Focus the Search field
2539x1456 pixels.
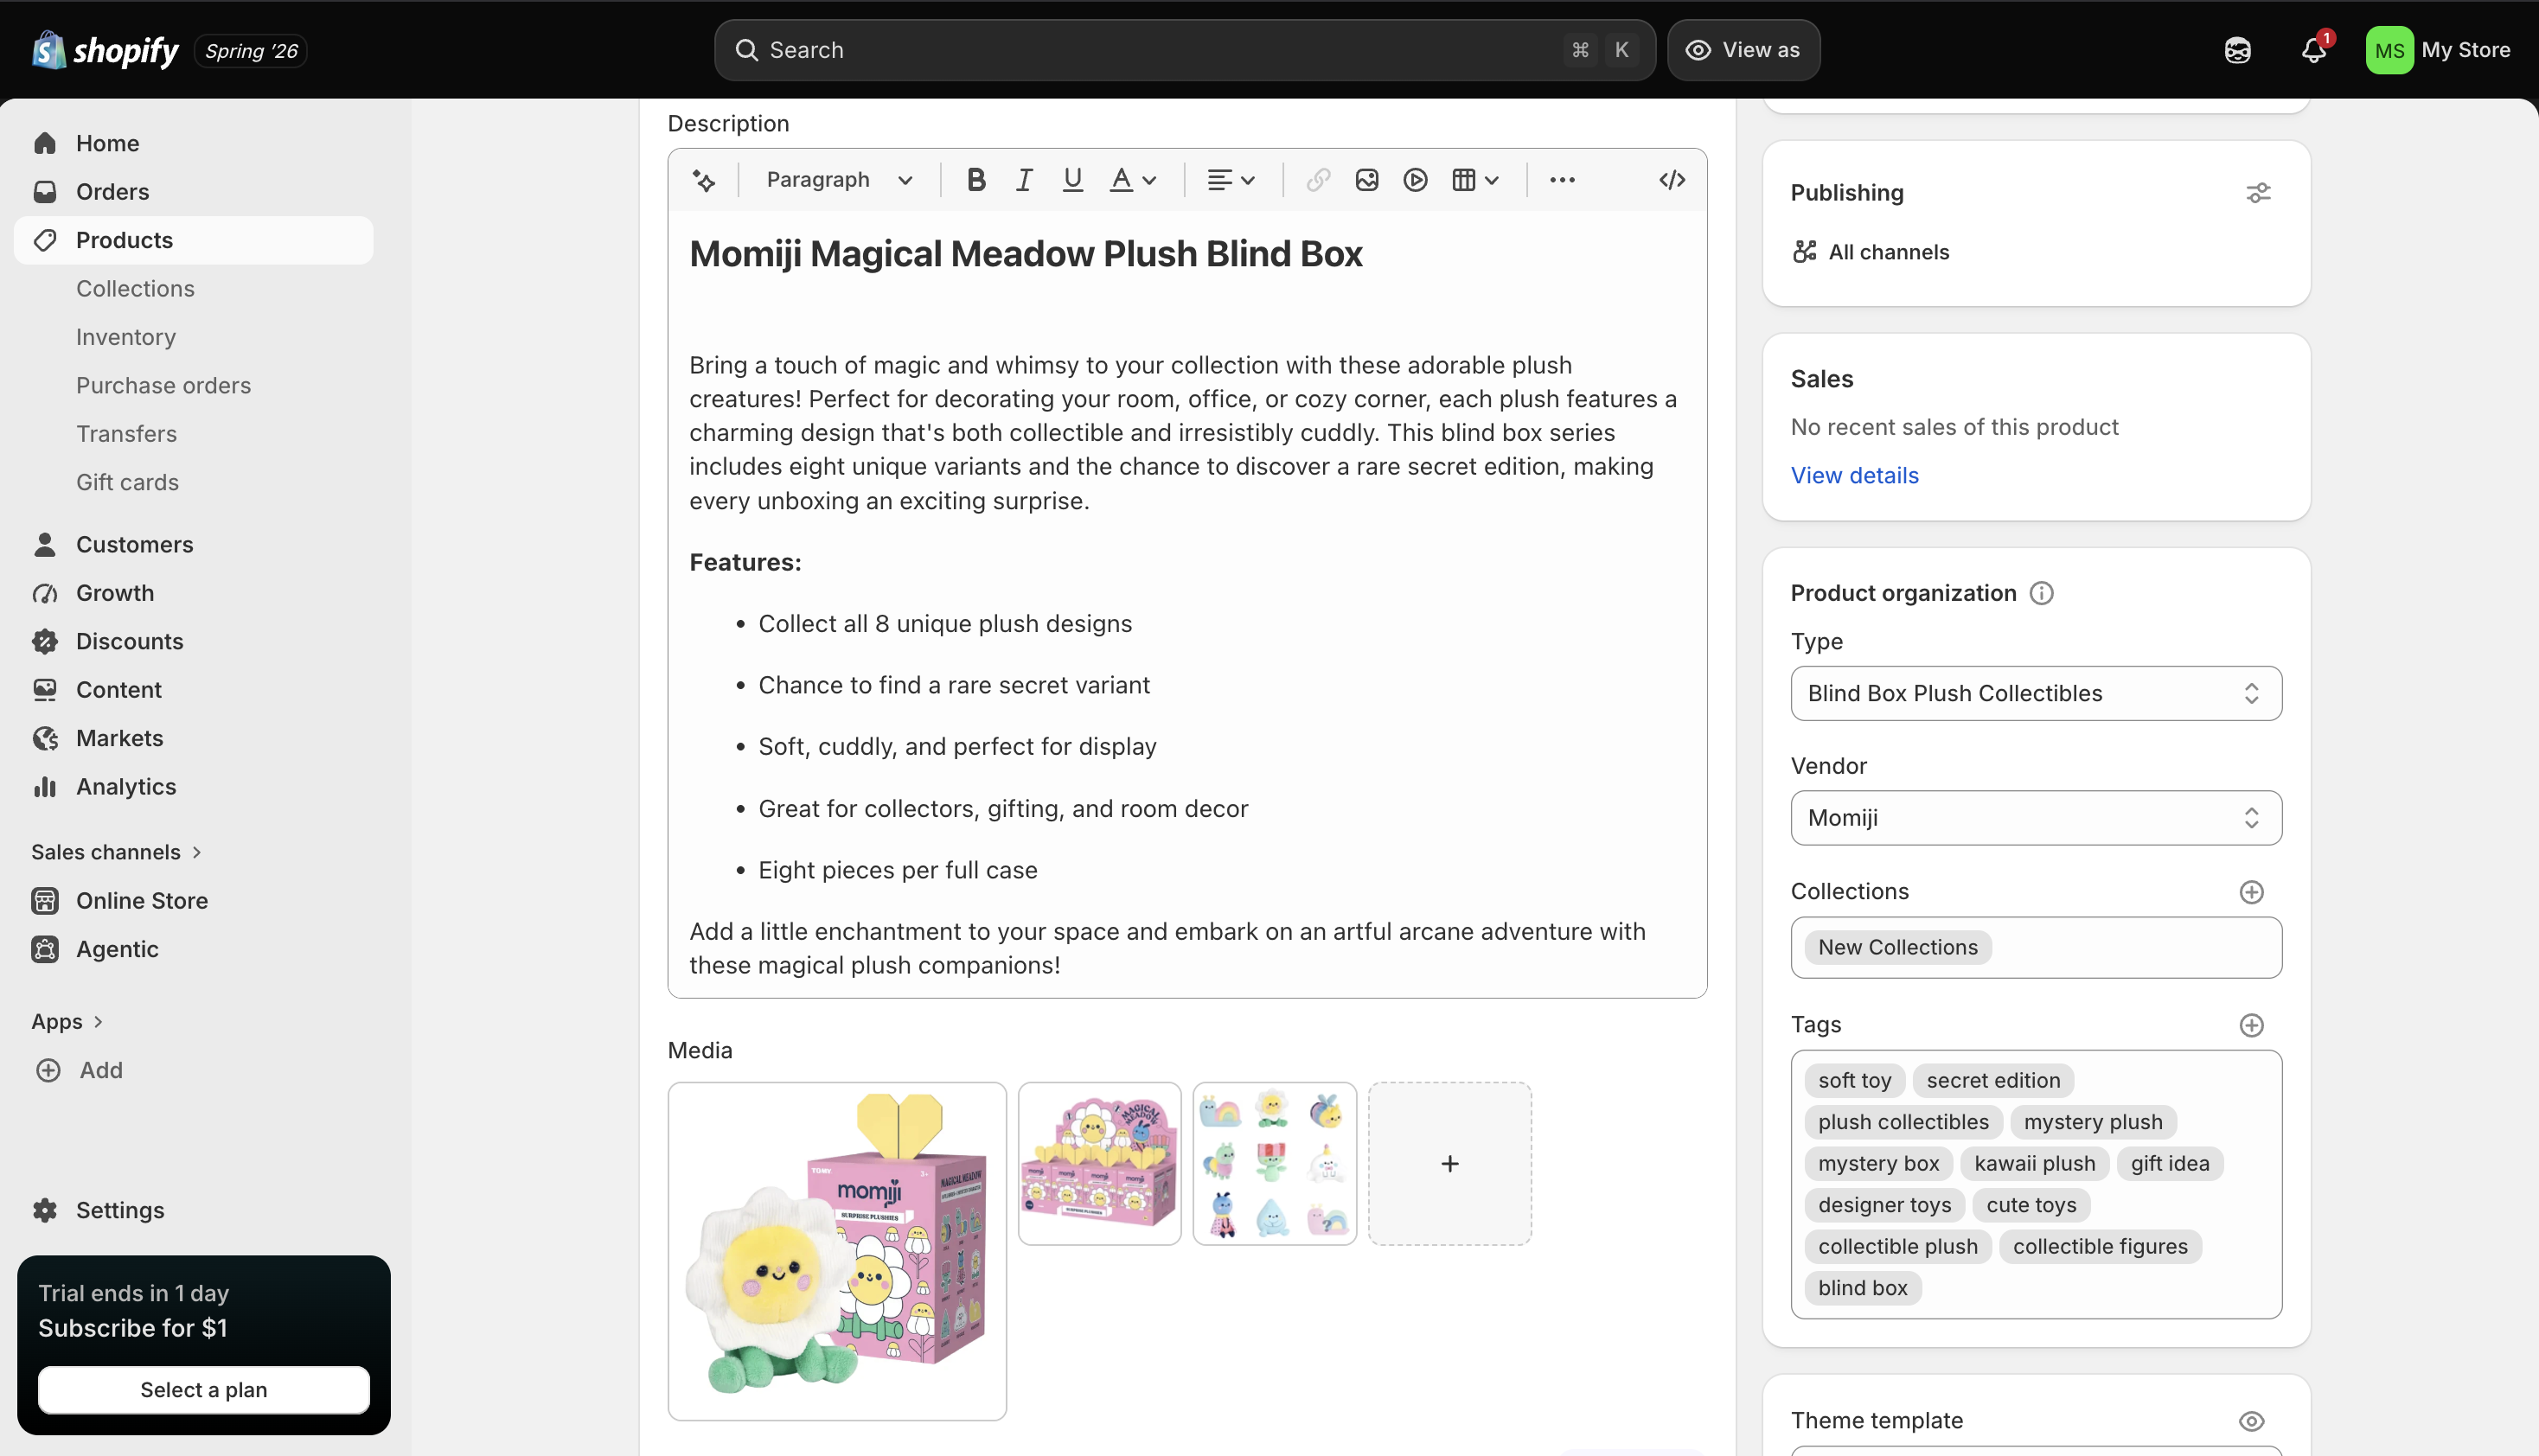[x=1184, y=50]
